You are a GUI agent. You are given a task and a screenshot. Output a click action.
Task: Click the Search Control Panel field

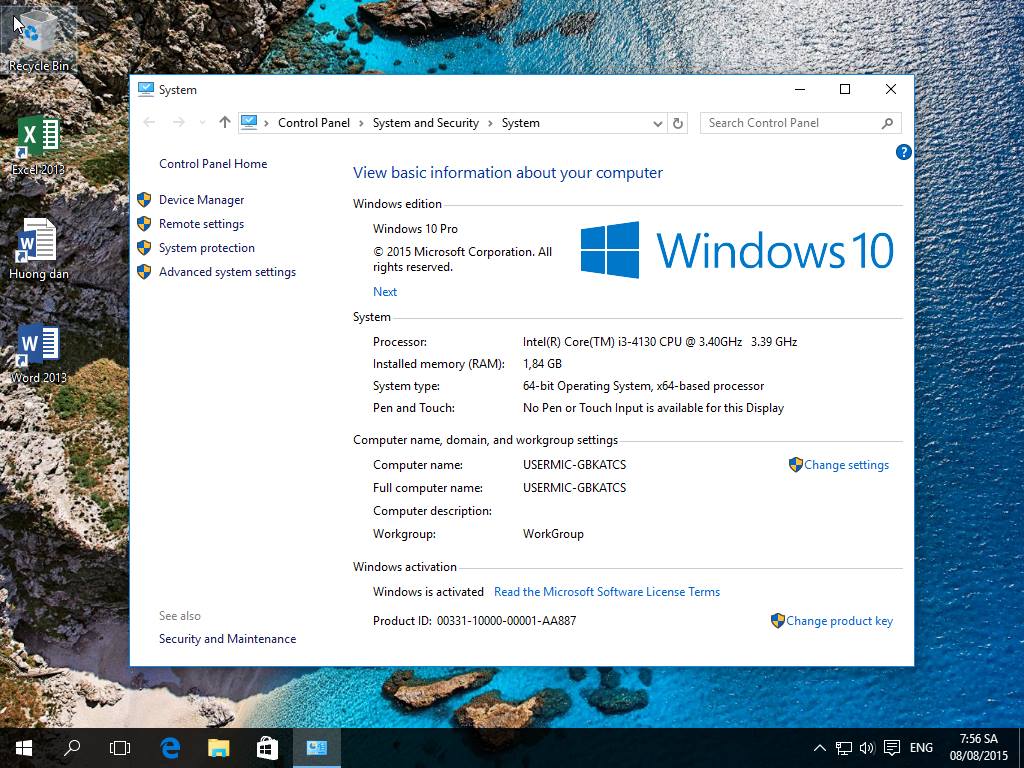tap(800, 123)
